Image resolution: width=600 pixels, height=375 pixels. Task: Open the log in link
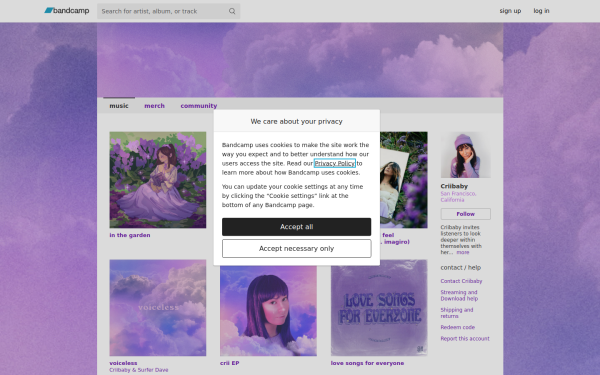(541, 11)
